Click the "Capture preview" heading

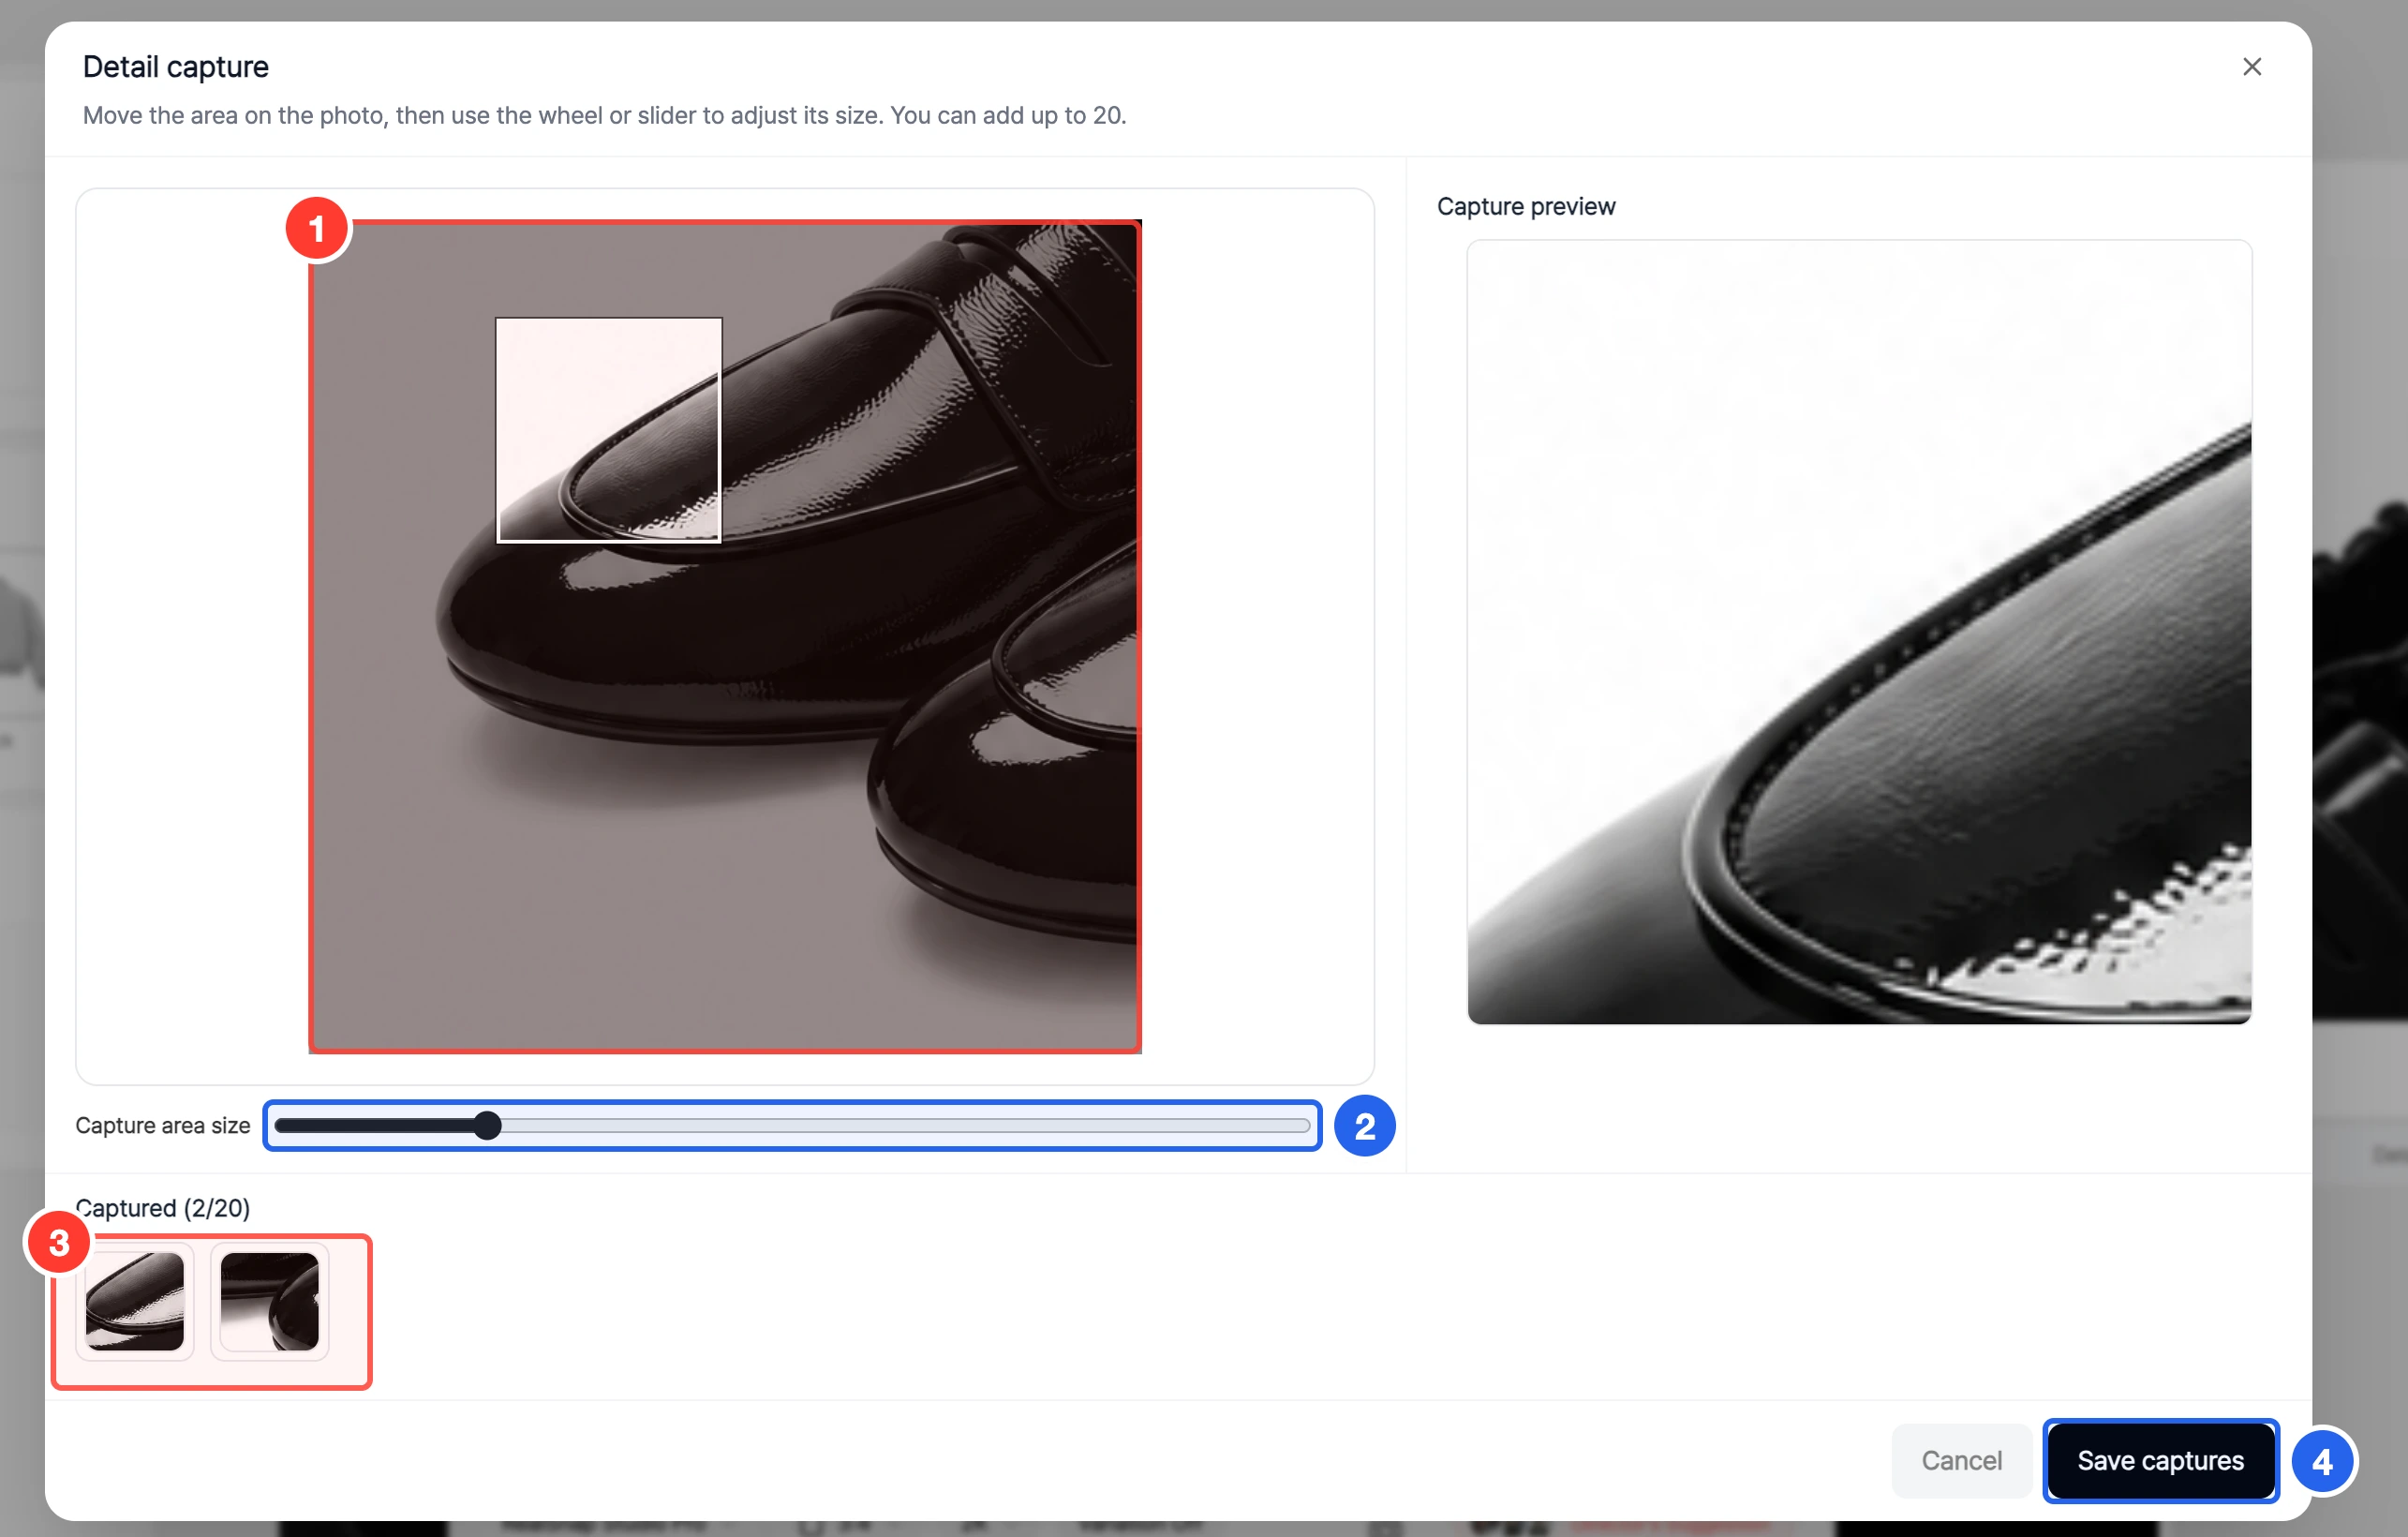1525,206
